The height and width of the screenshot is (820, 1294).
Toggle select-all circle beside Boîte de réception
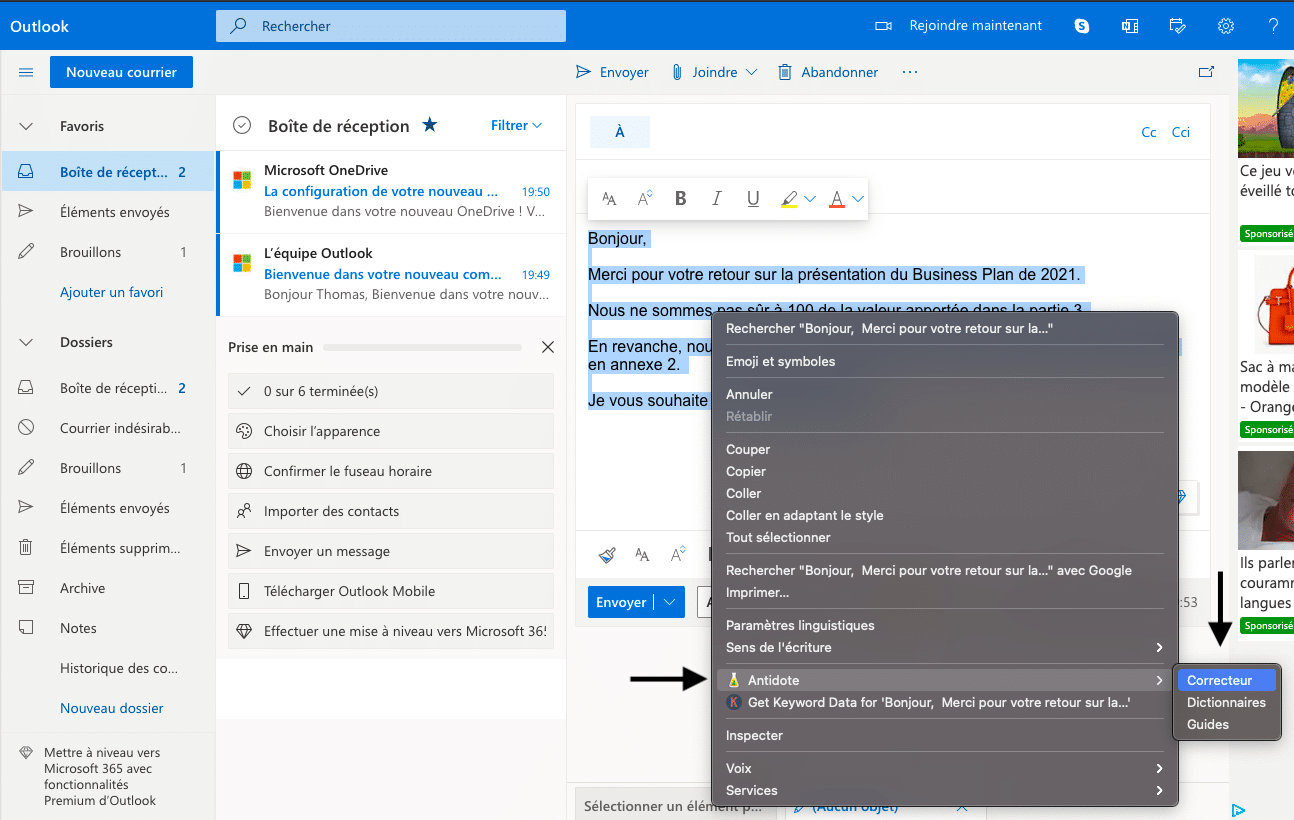(241, 125)
